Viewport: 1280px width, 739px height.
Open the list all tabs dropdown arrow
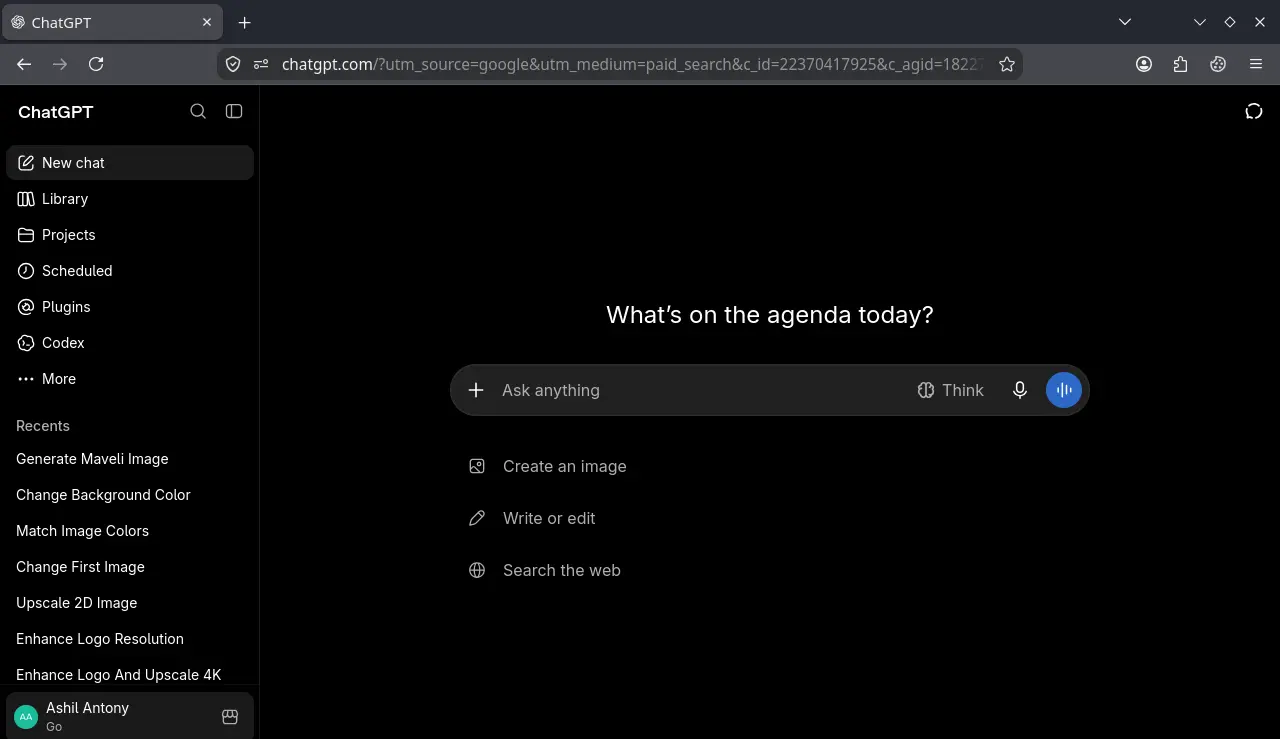(1125, 22)
